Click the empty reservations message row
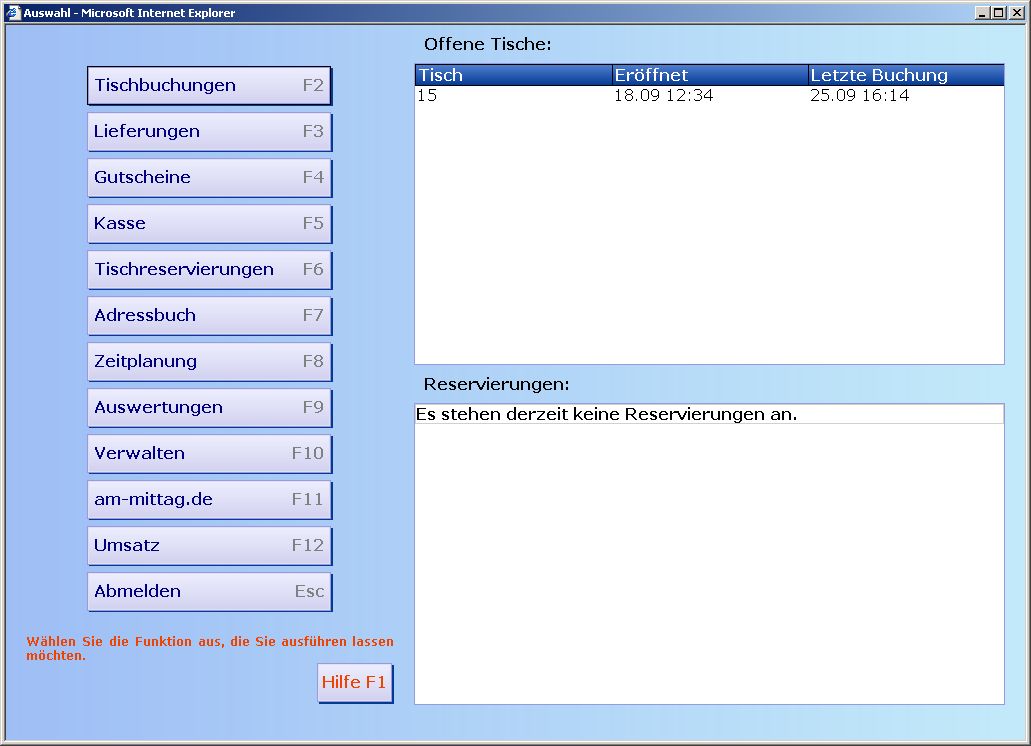This screenshot has width=1031, height=746. pos(709,414)
